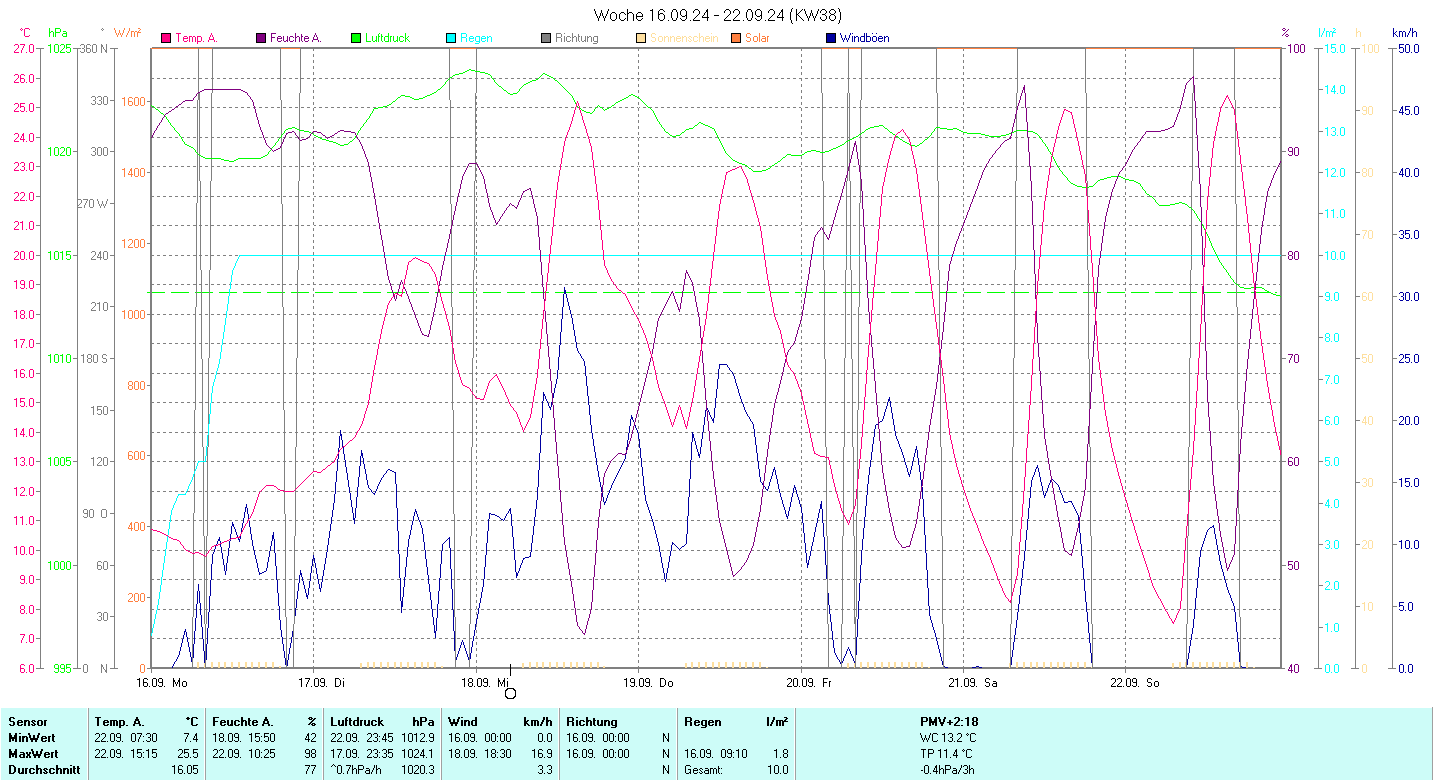The image size is (1433, 780).
Task: Click the purple Feuchte A. legend swatch
Action: [x=261, y=38]
